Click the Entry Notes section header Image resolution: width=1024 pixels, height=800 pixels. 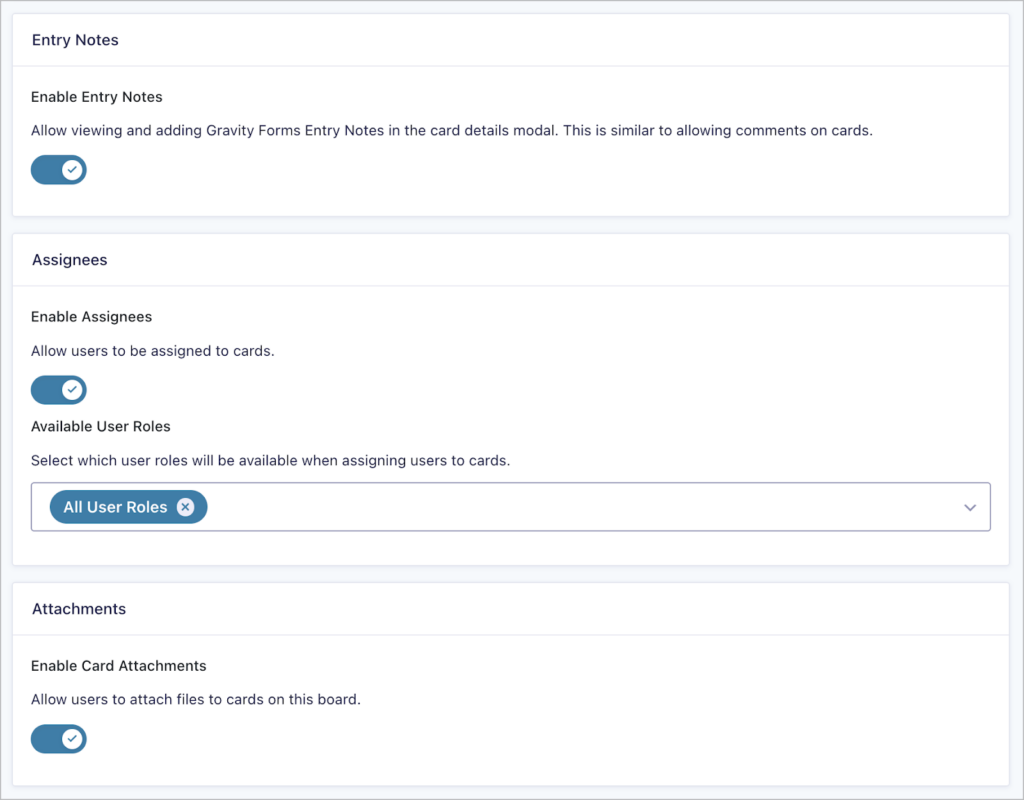point(75,41)
